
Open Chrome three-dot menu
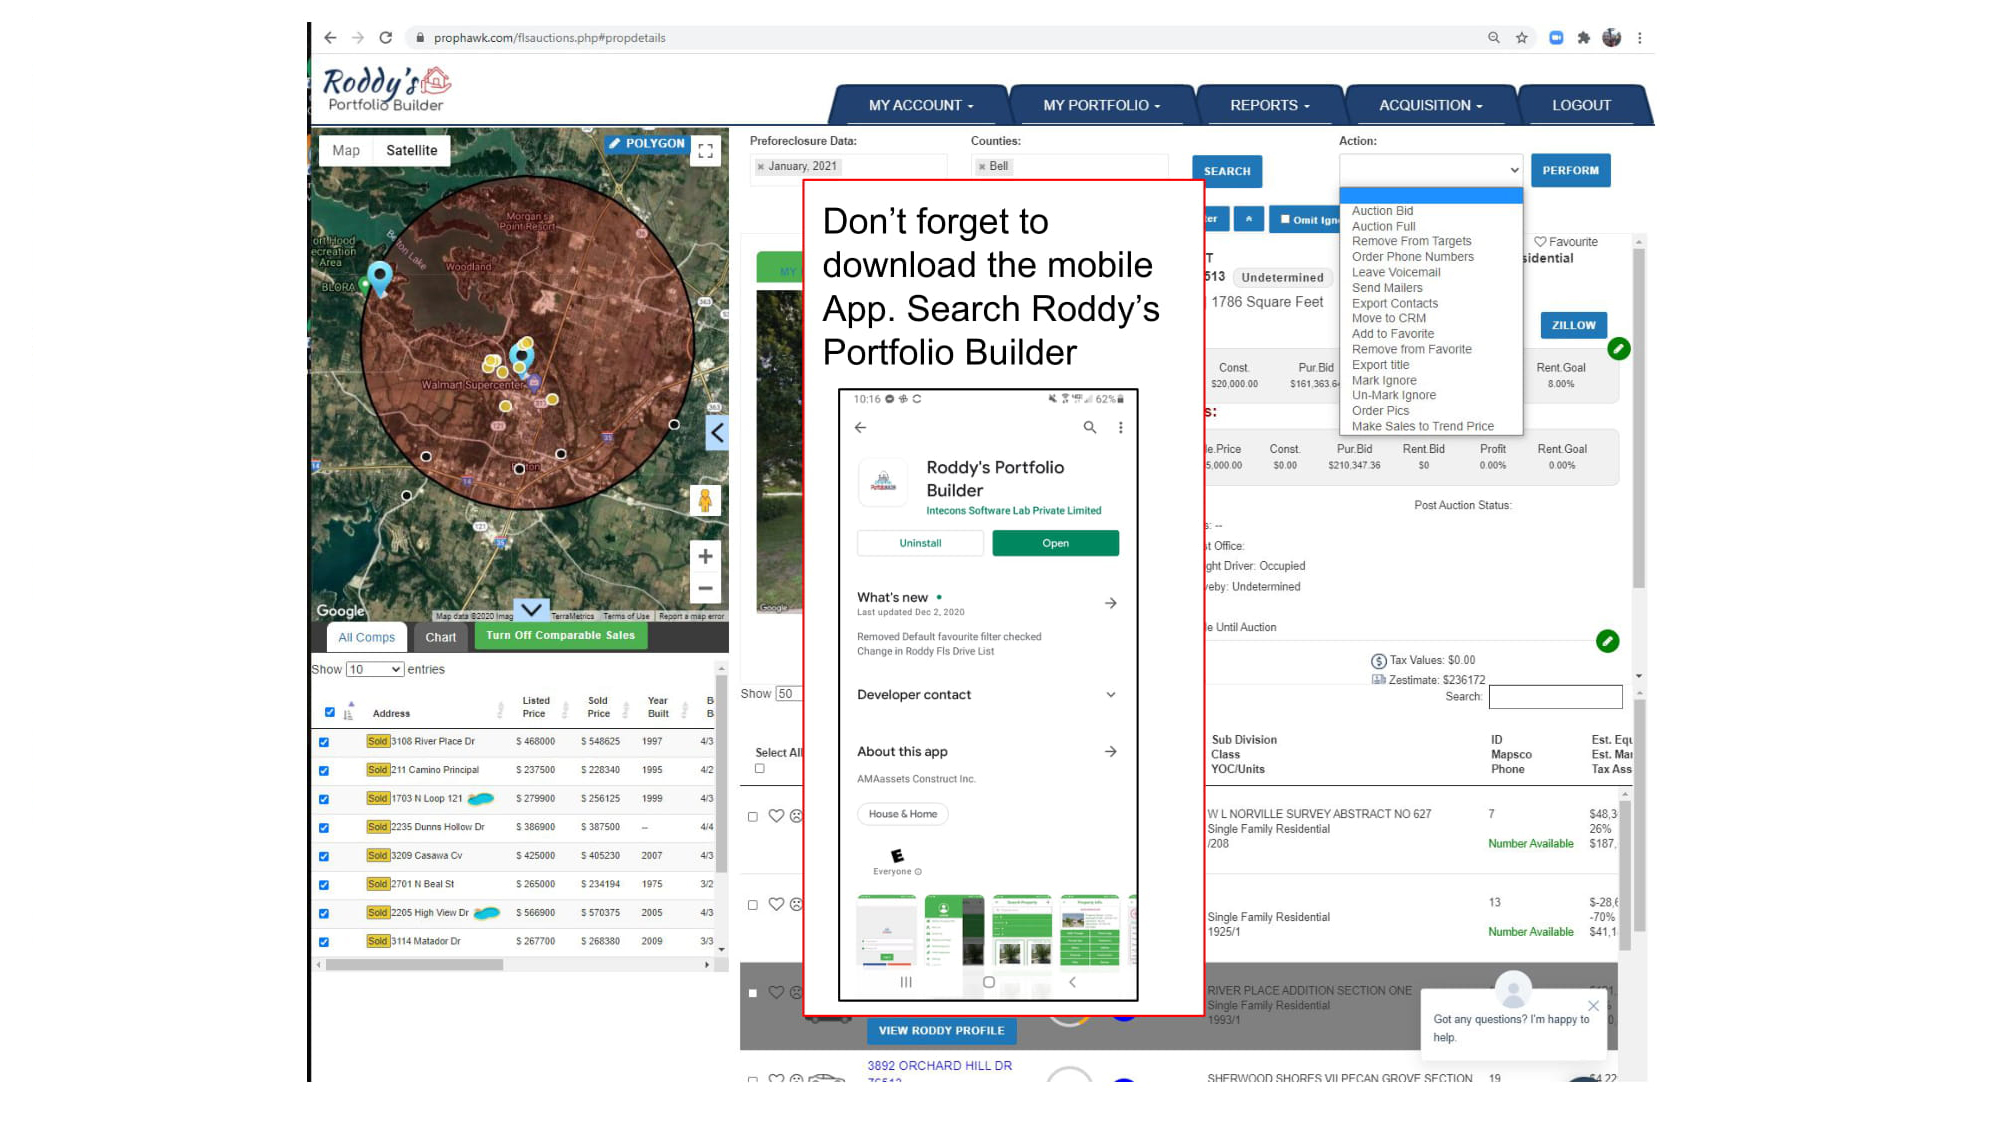(1639, 38)
